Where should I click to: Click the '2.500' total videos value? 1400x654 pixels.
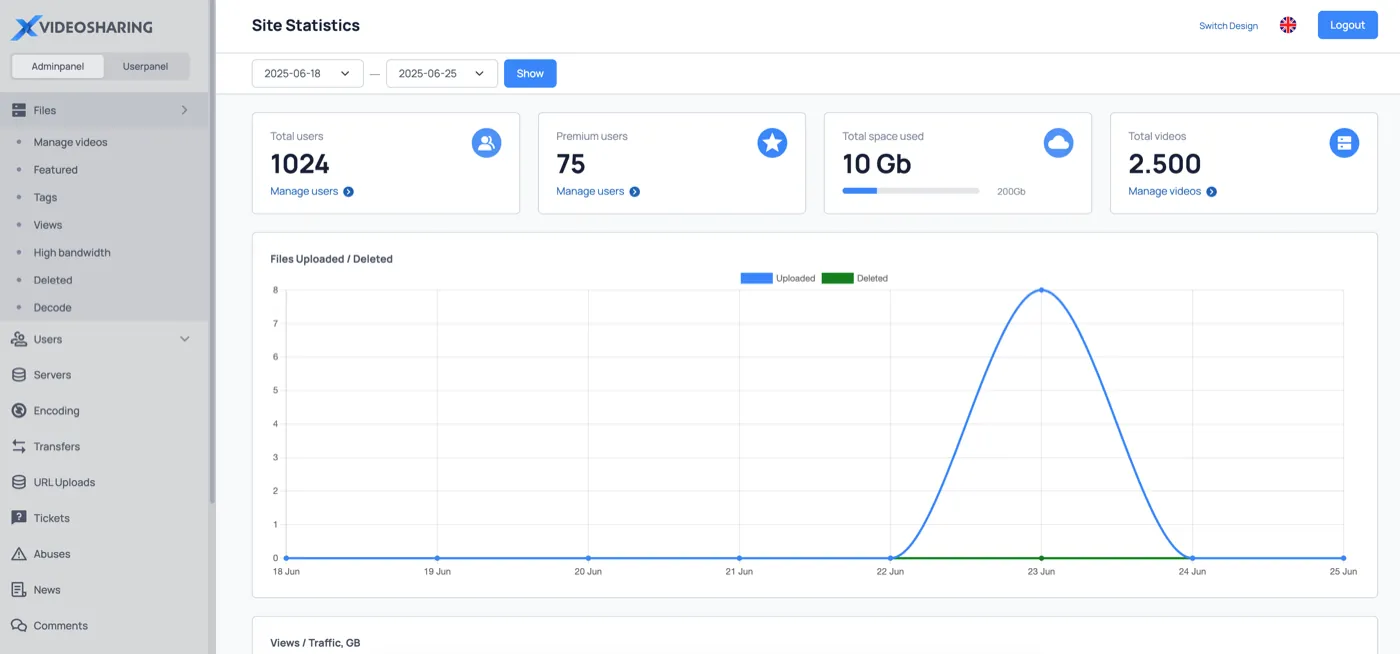coord(1165,164)
